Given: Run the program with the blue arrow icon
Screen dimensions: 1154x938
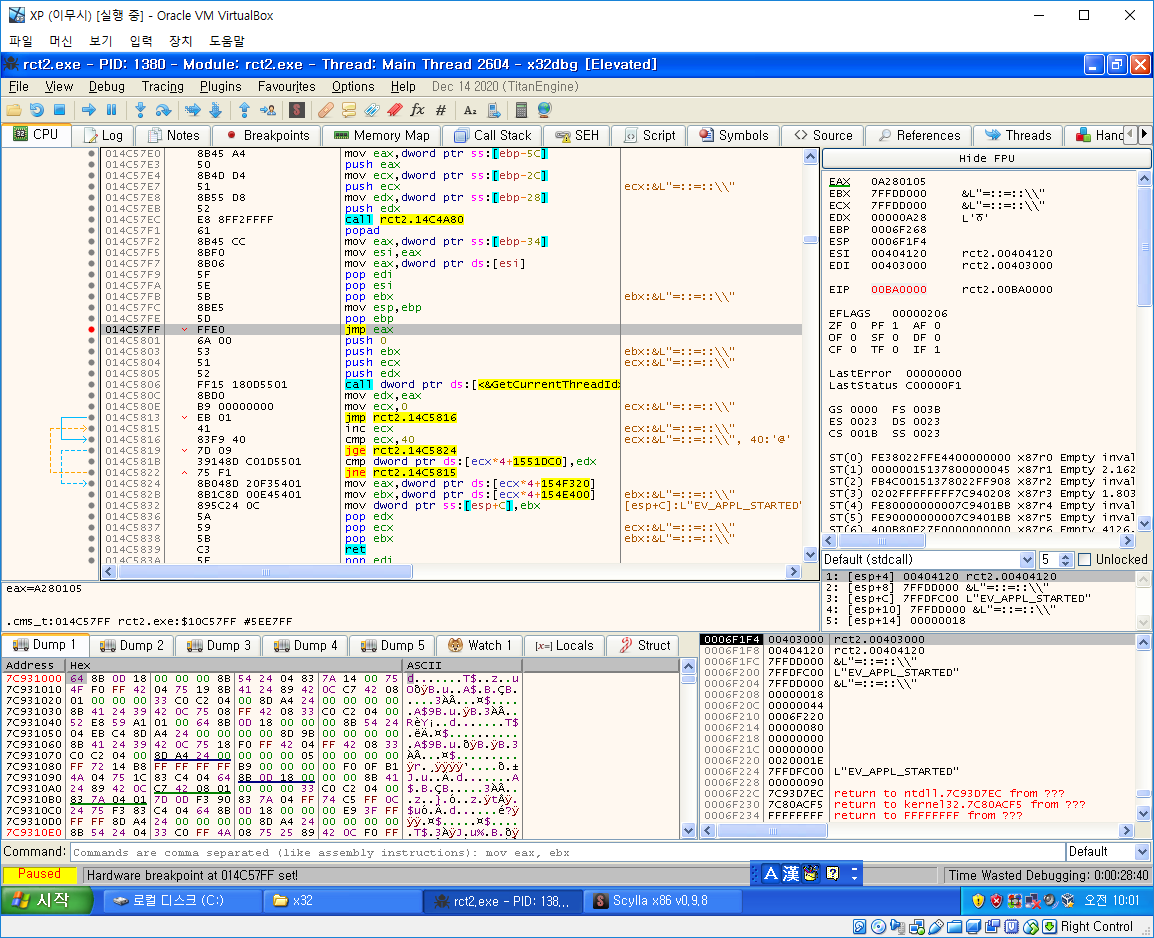Looking at the screenshot, I should click(x=88, y=110).
